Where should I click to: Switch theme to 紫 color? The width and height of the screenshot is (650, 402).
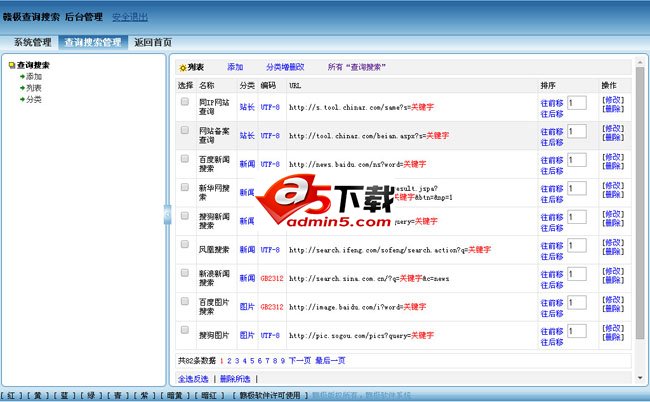pyautogui.click(x=144, y=395)
